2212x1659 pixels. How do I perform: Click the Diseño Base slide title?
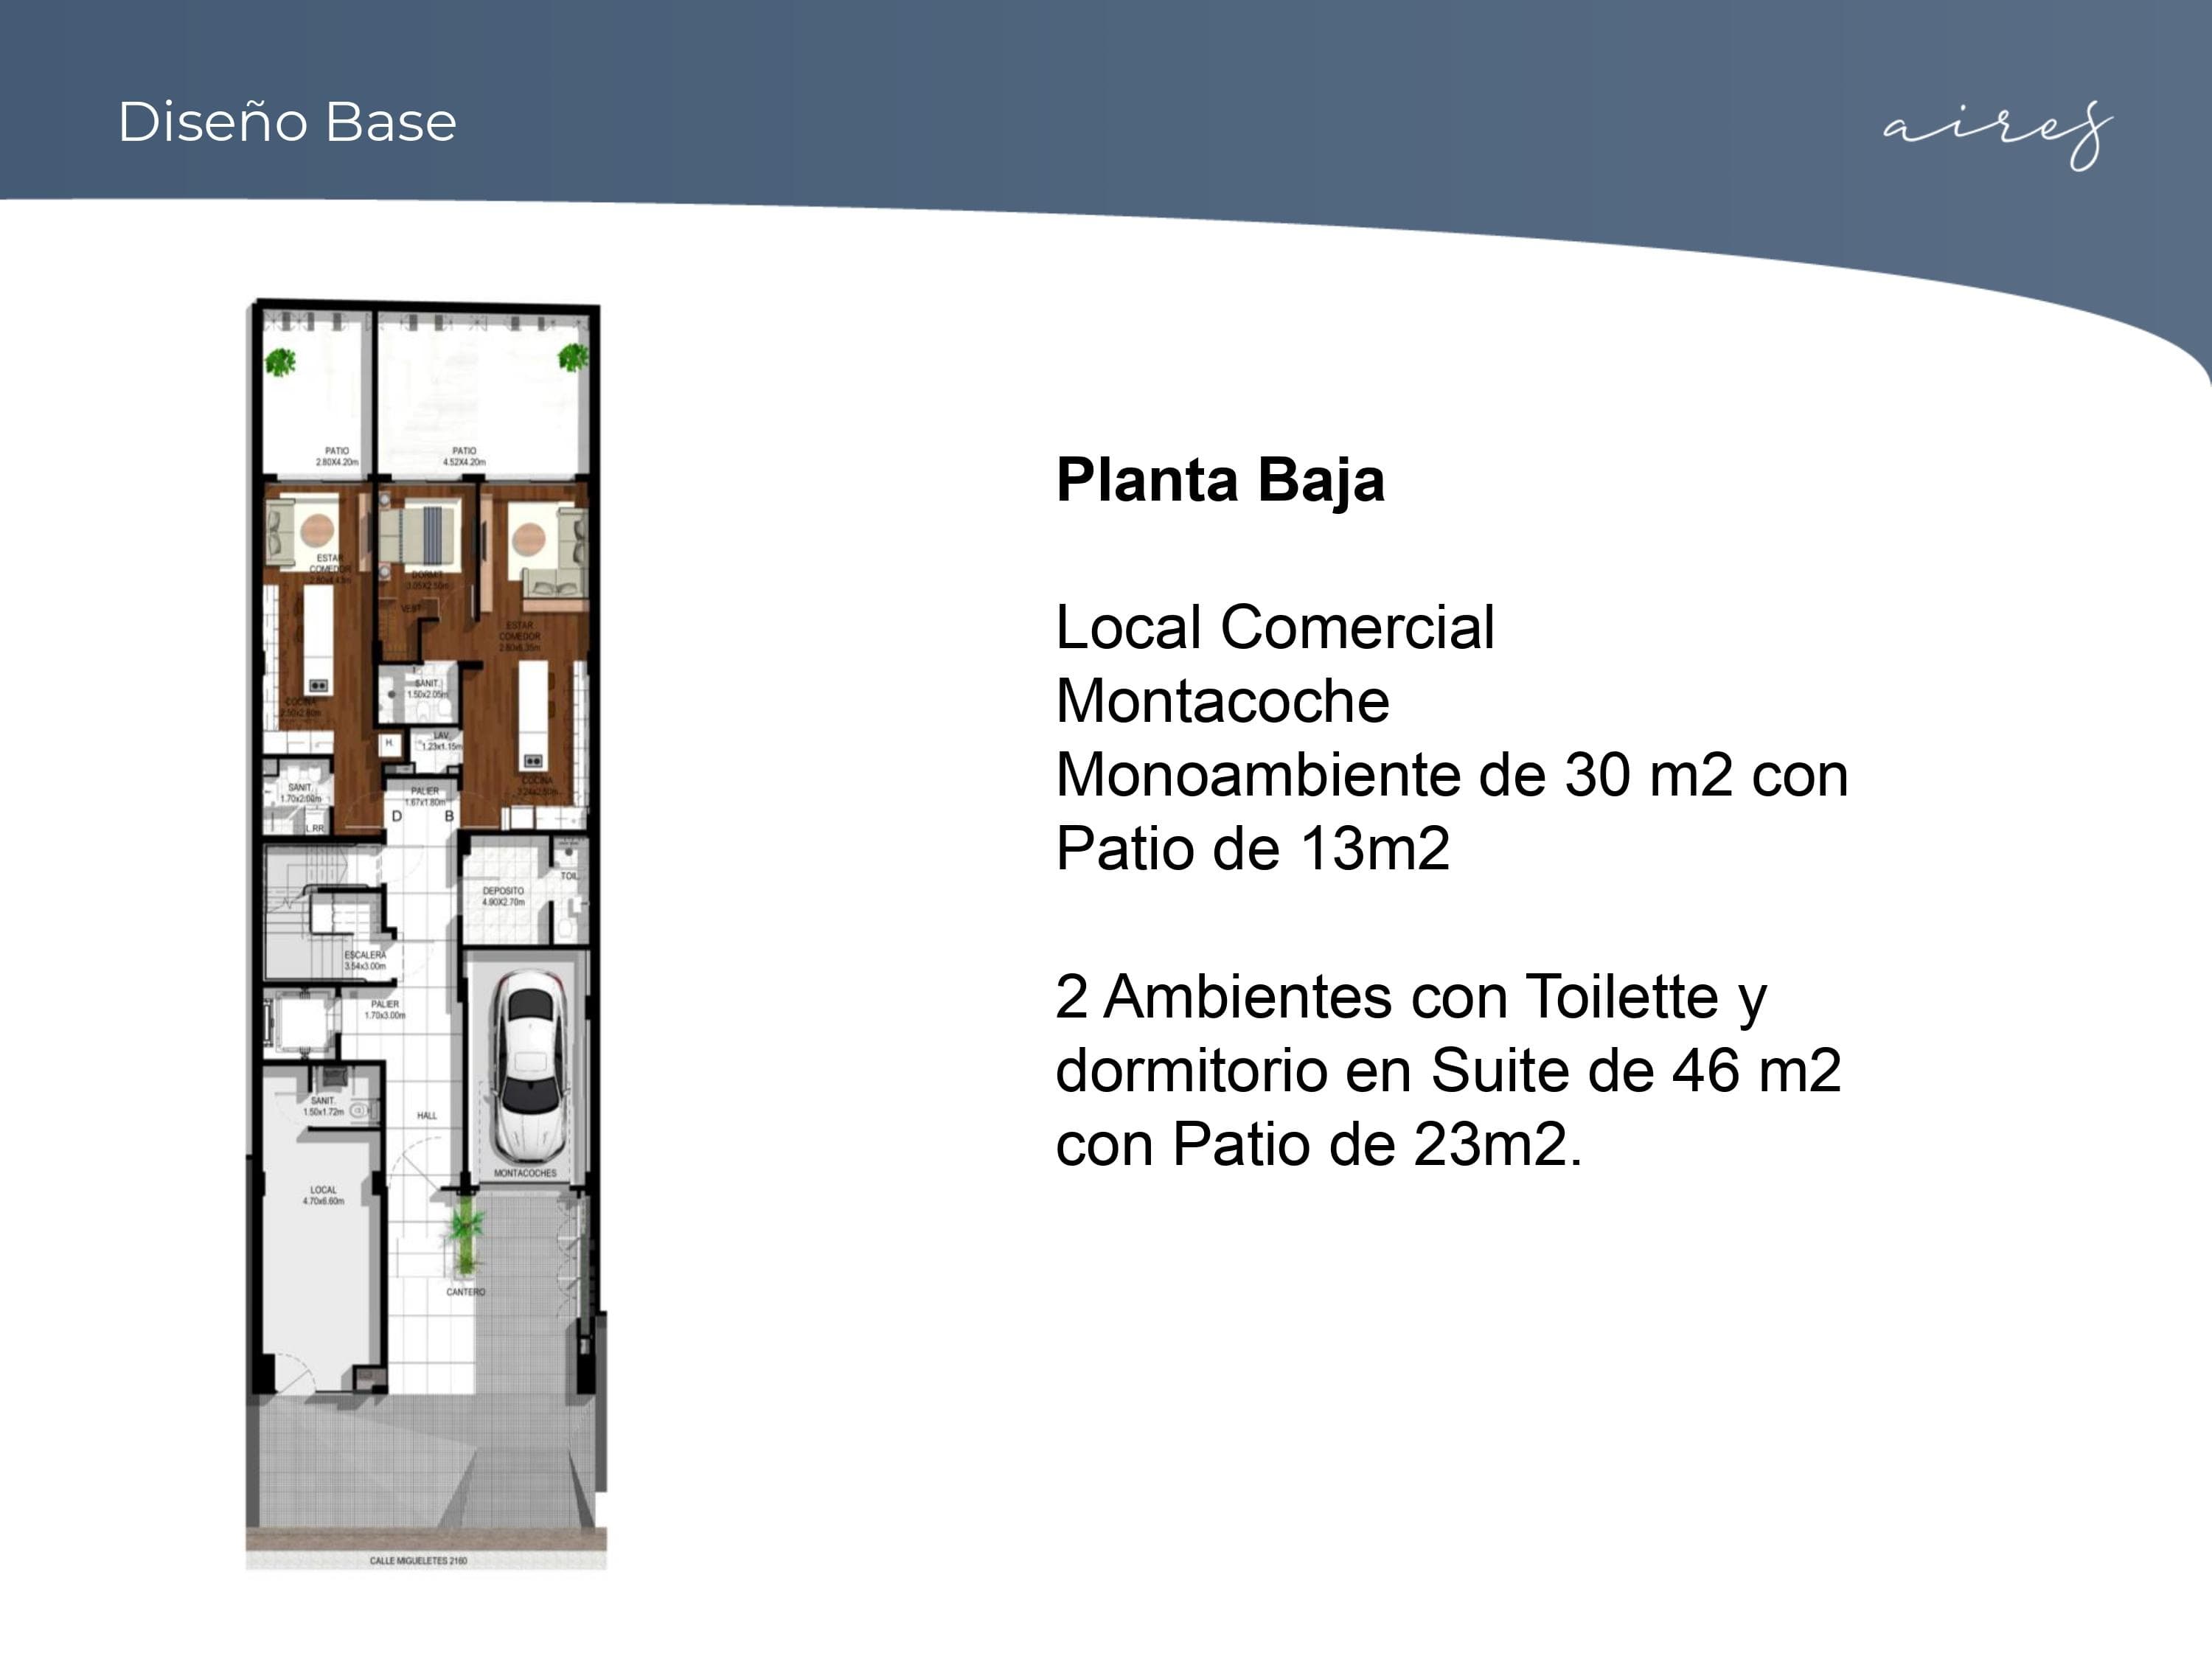pyautogui.click(x=287, y=122)
